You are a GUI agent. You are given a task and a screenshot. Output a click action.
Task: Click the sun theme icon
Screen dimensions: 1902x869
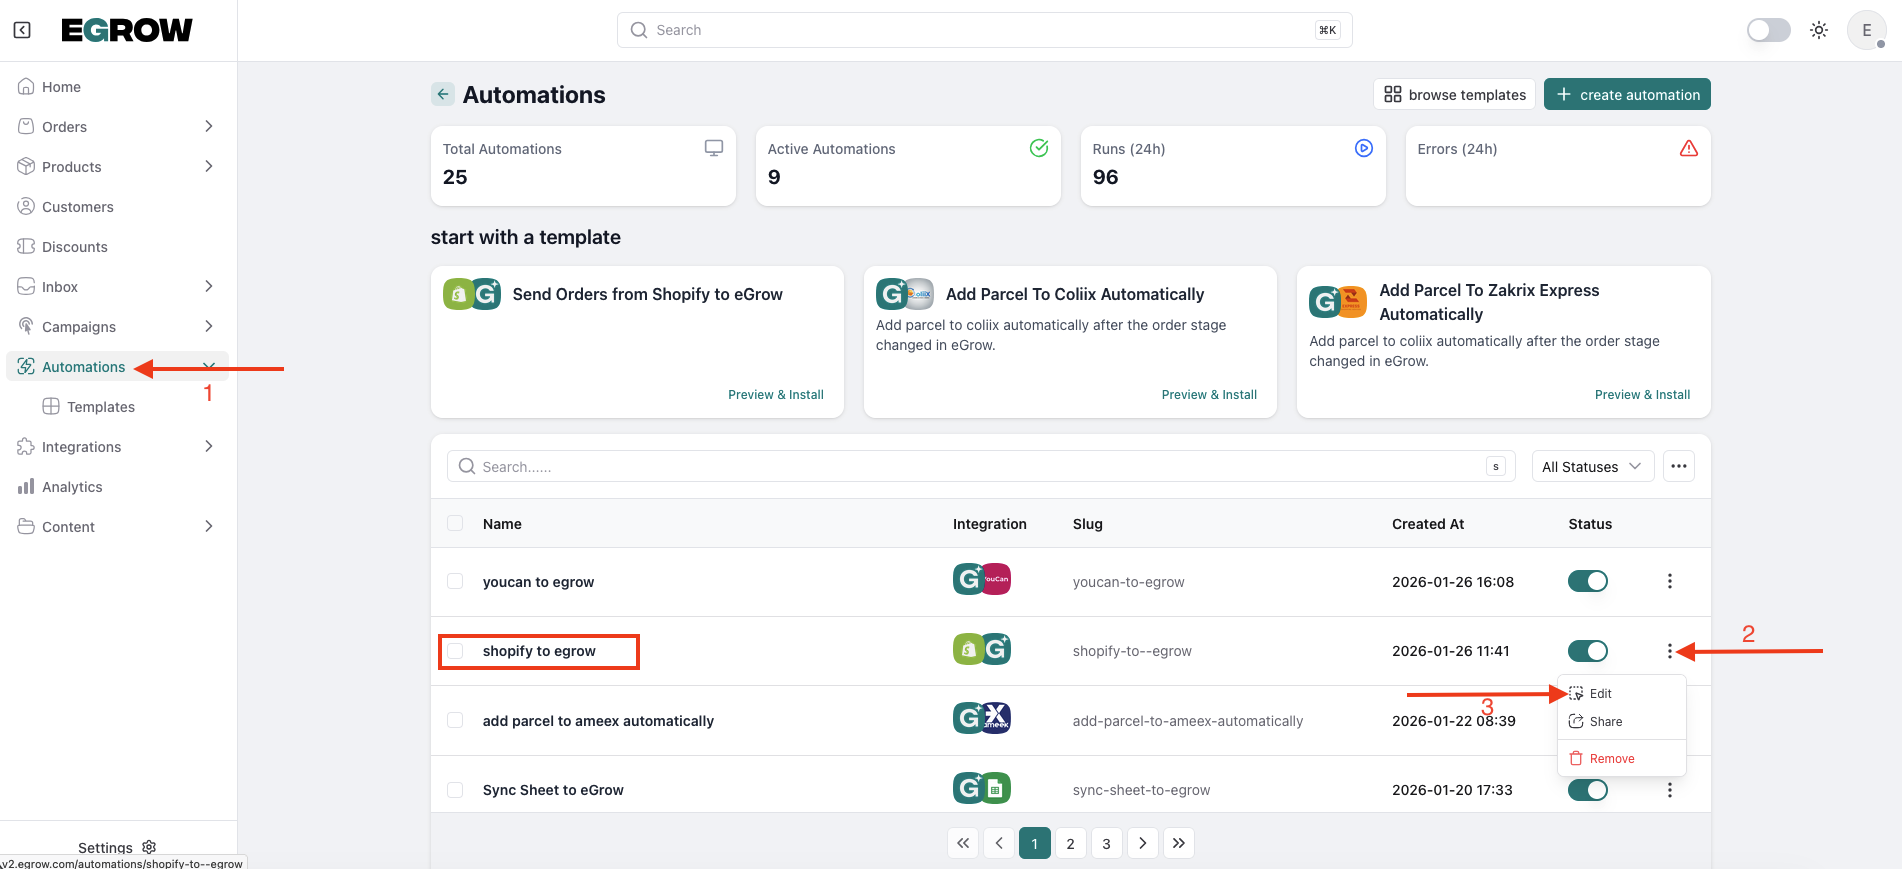[x=1818, y=30]
